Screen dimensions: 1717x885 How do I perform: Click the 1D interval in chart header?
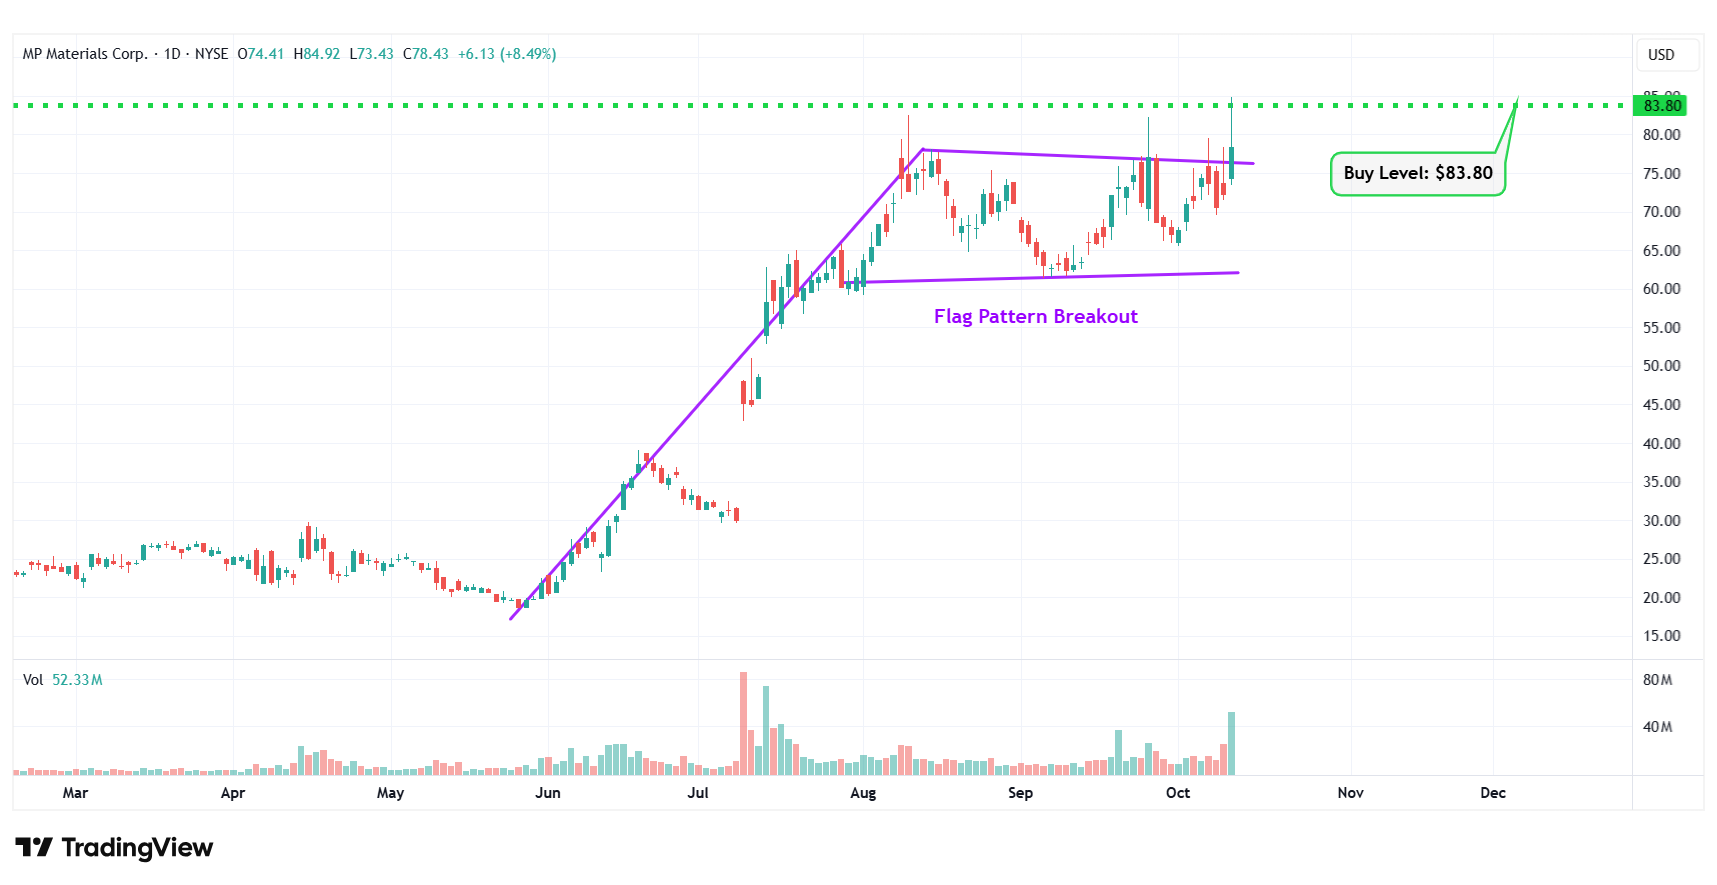click(x=172, y=54)
